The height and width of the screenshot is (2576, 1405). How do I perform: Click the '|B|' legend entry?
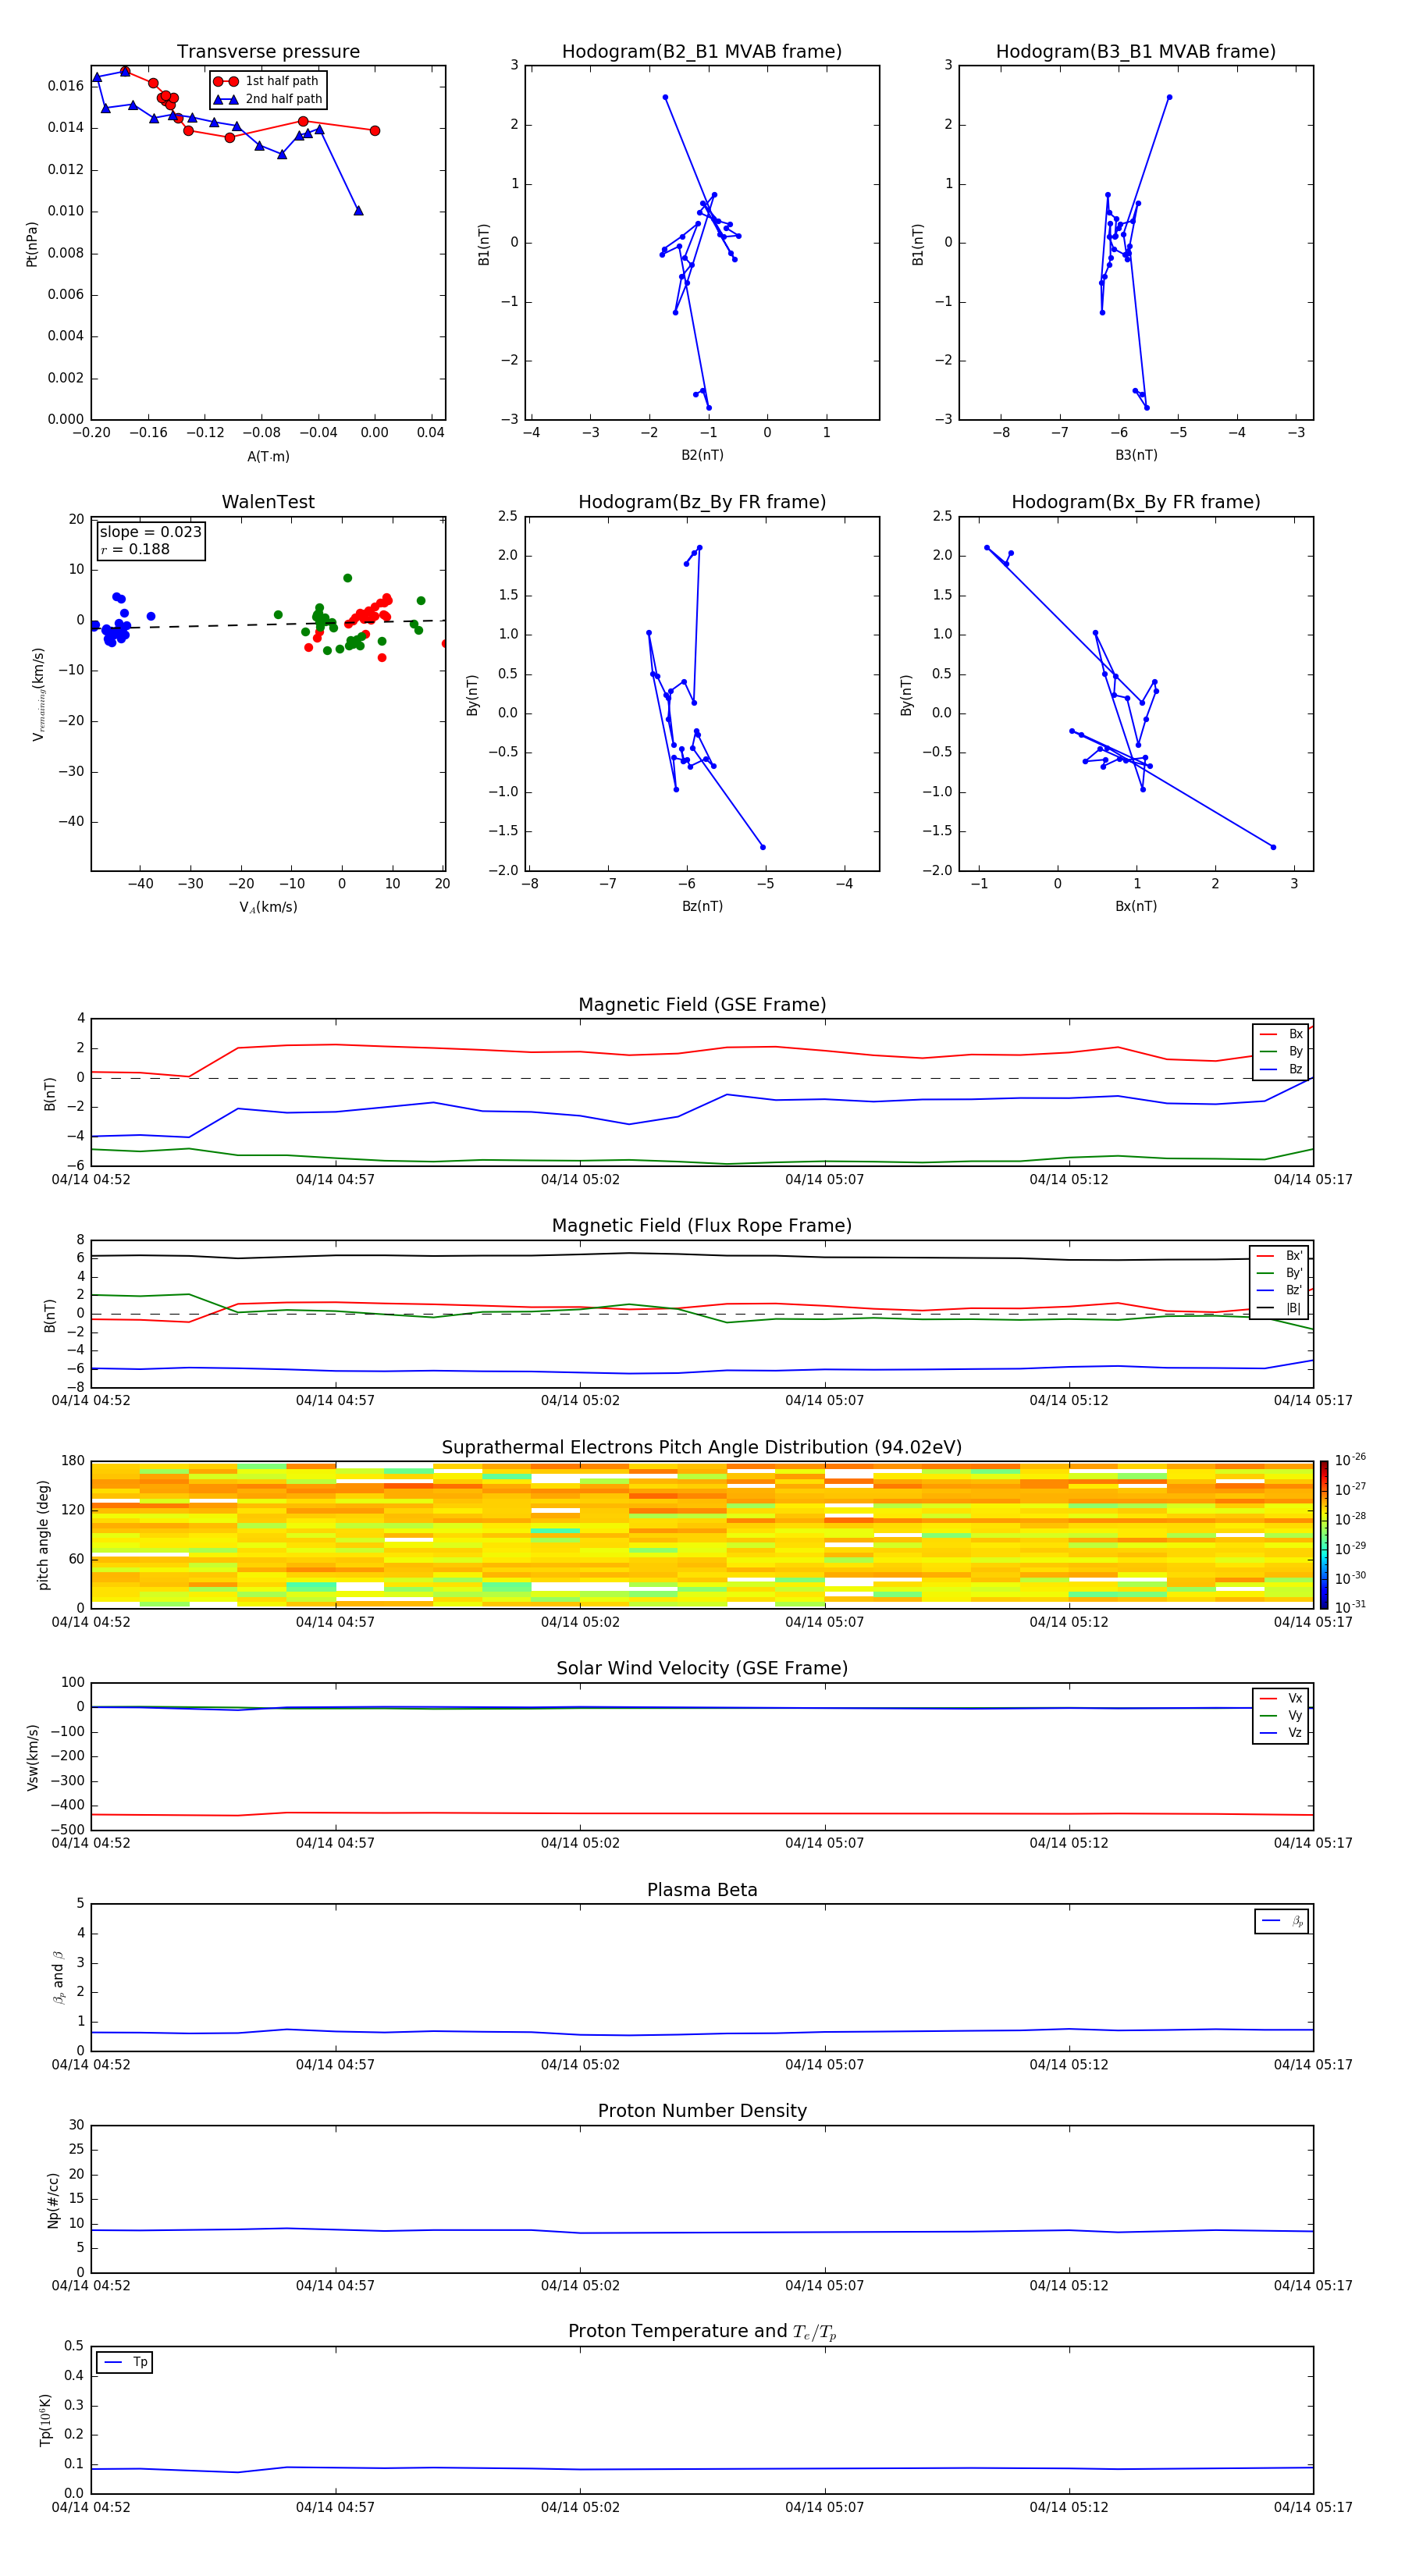(x=1279, y=1308)
